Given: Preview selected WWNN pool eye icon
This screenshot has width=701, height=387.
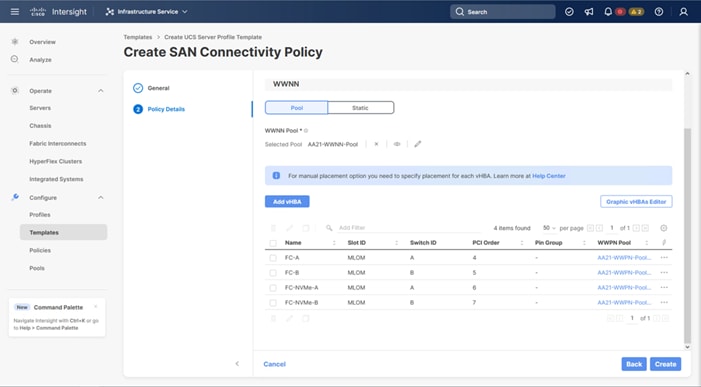Looking at the screenshot, I should pyautogui.click(x=397, y=144).
